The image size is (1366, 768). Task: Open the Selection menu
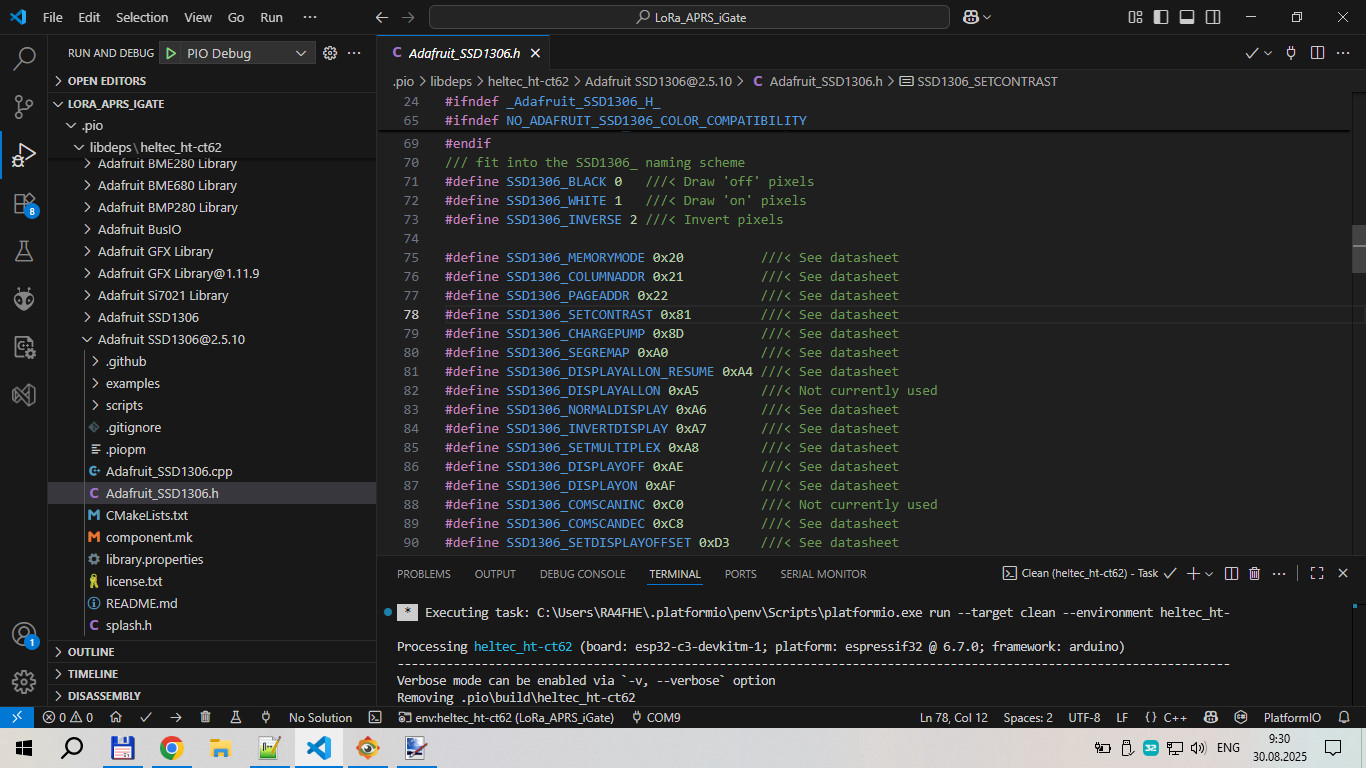142,17
